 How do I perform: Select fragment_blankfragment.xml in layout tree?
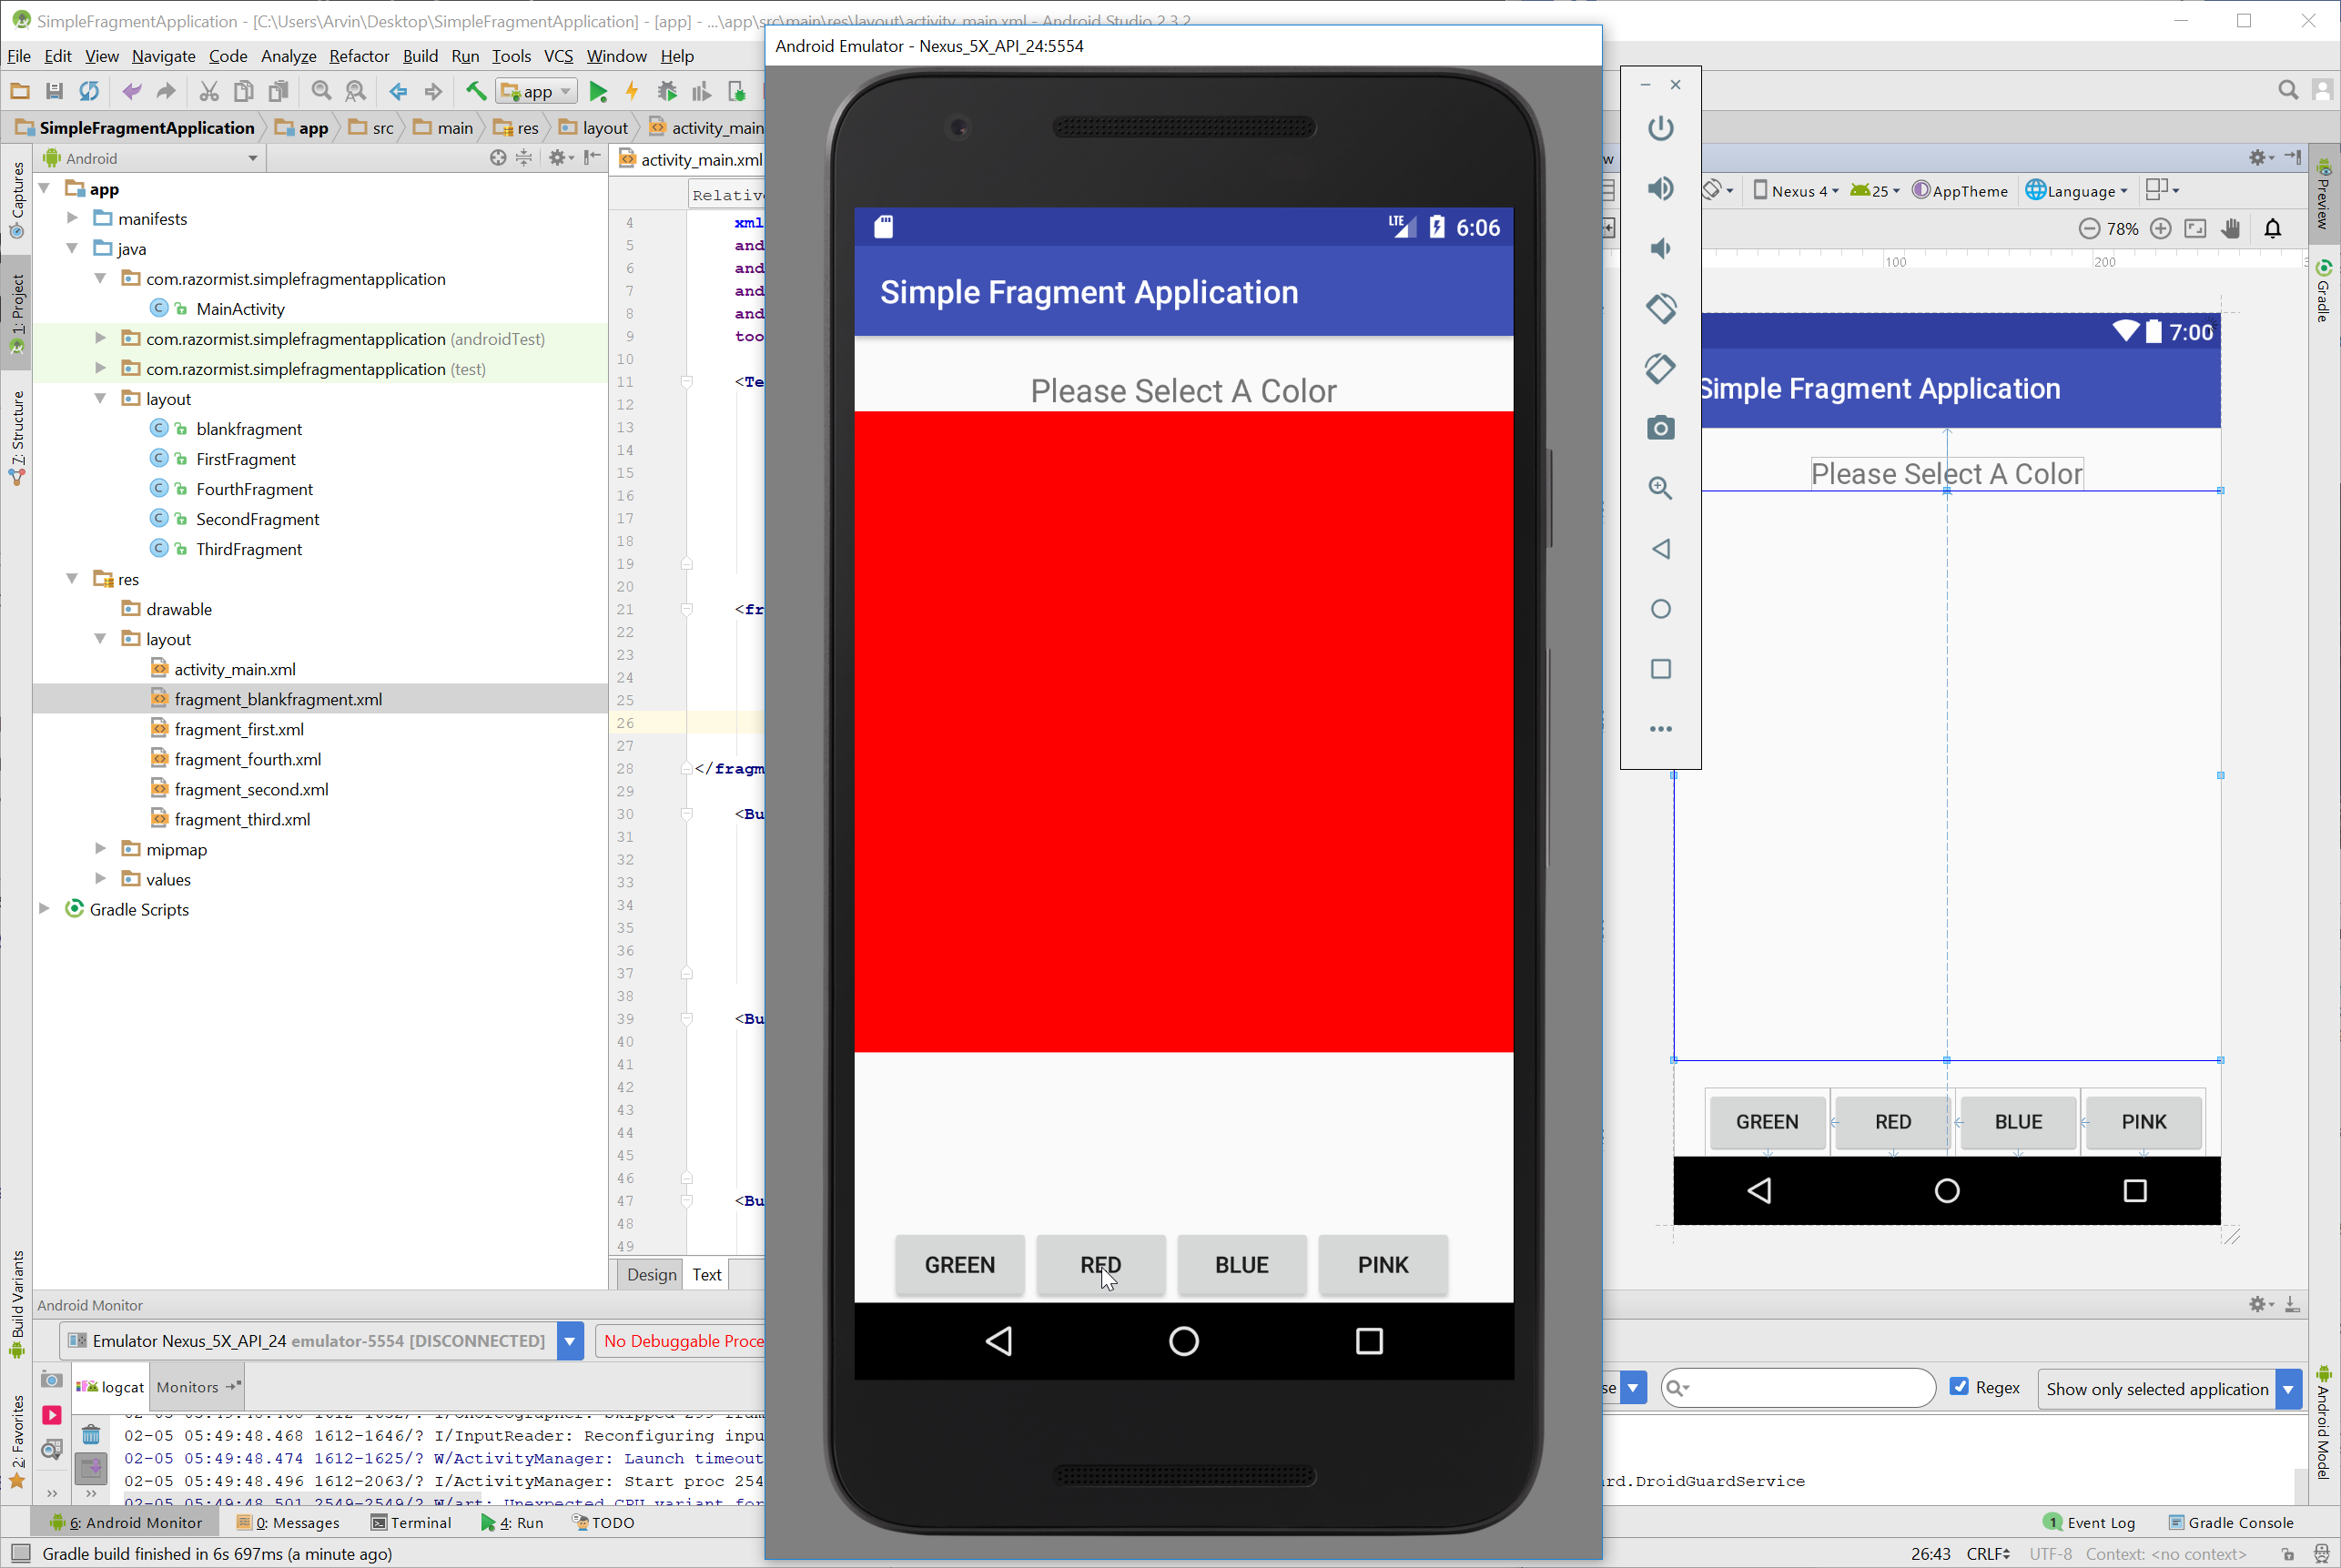(x=279, y=698)
